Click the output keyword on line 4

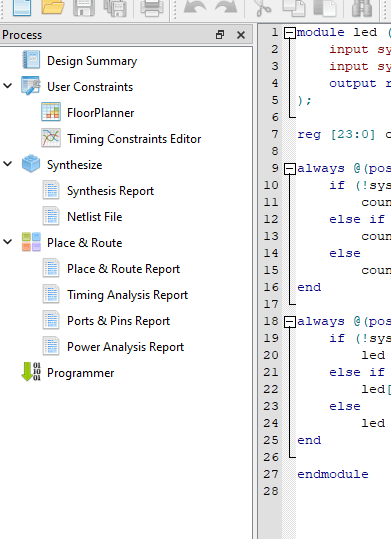353,84
